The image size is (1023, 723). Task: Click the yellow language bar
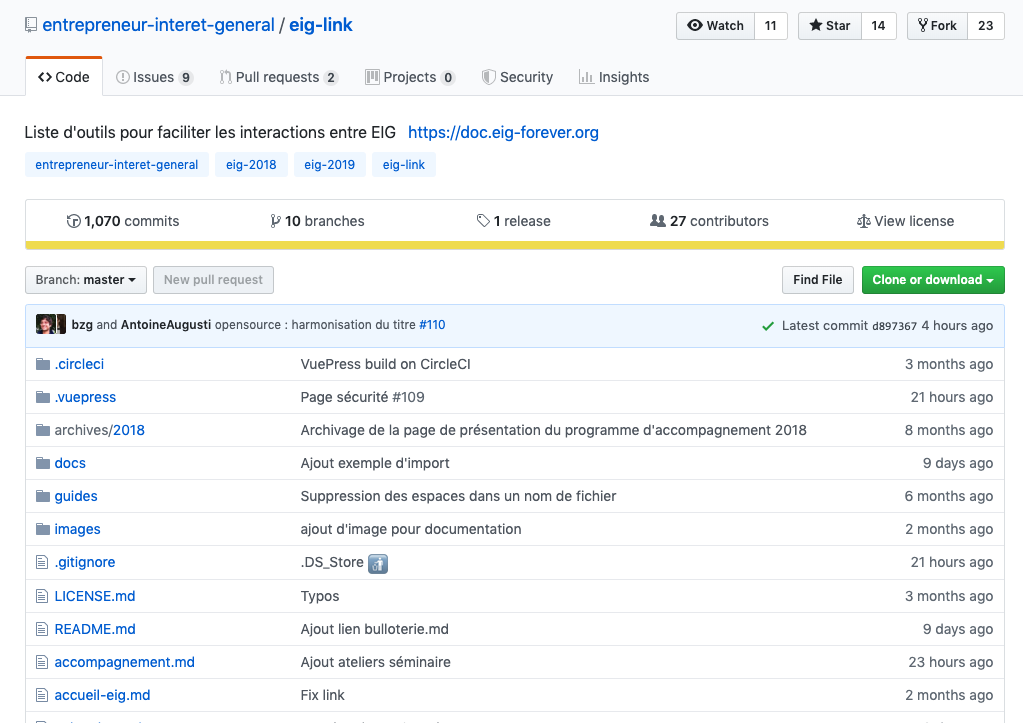coord(514,245)
